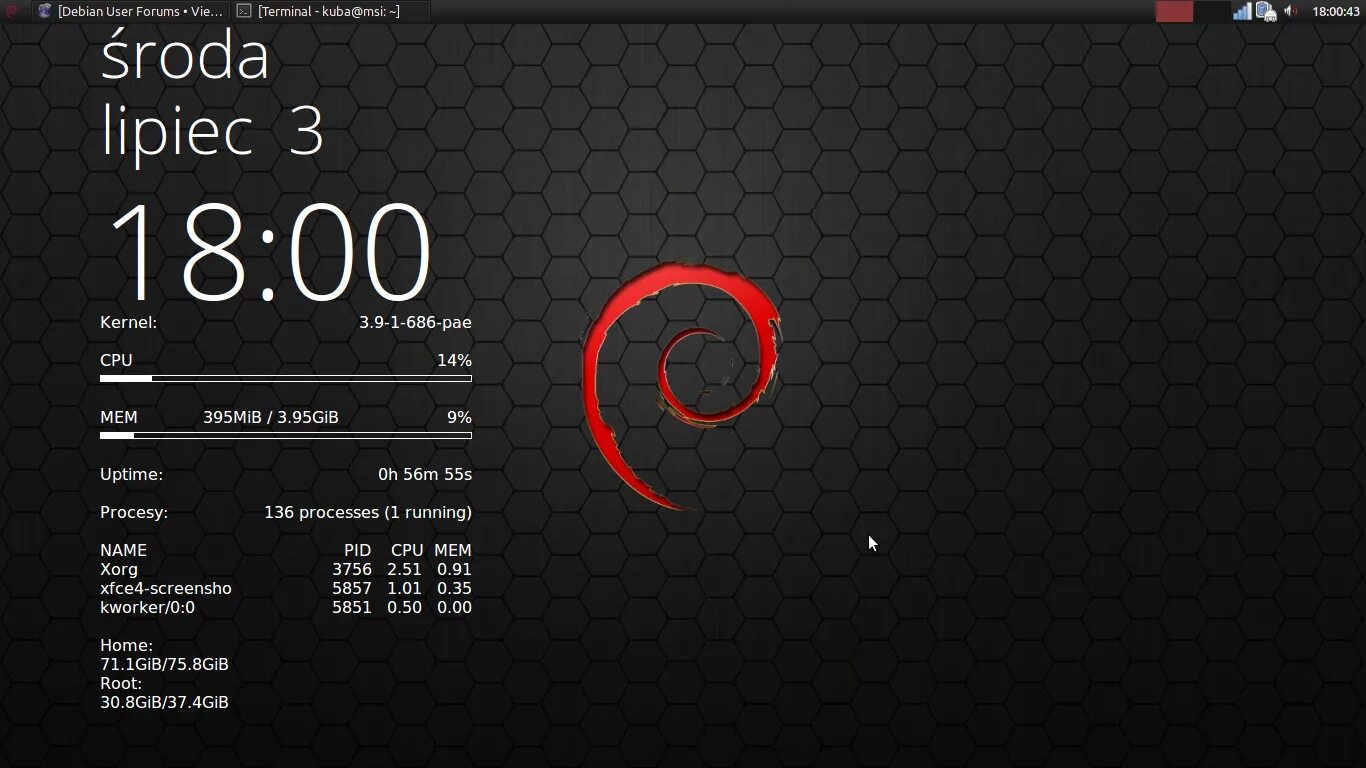1366x768 pixels.
Task: Click uptime value 0h 56m 55s
Action: pyautogui.click(x=425, y=474)
